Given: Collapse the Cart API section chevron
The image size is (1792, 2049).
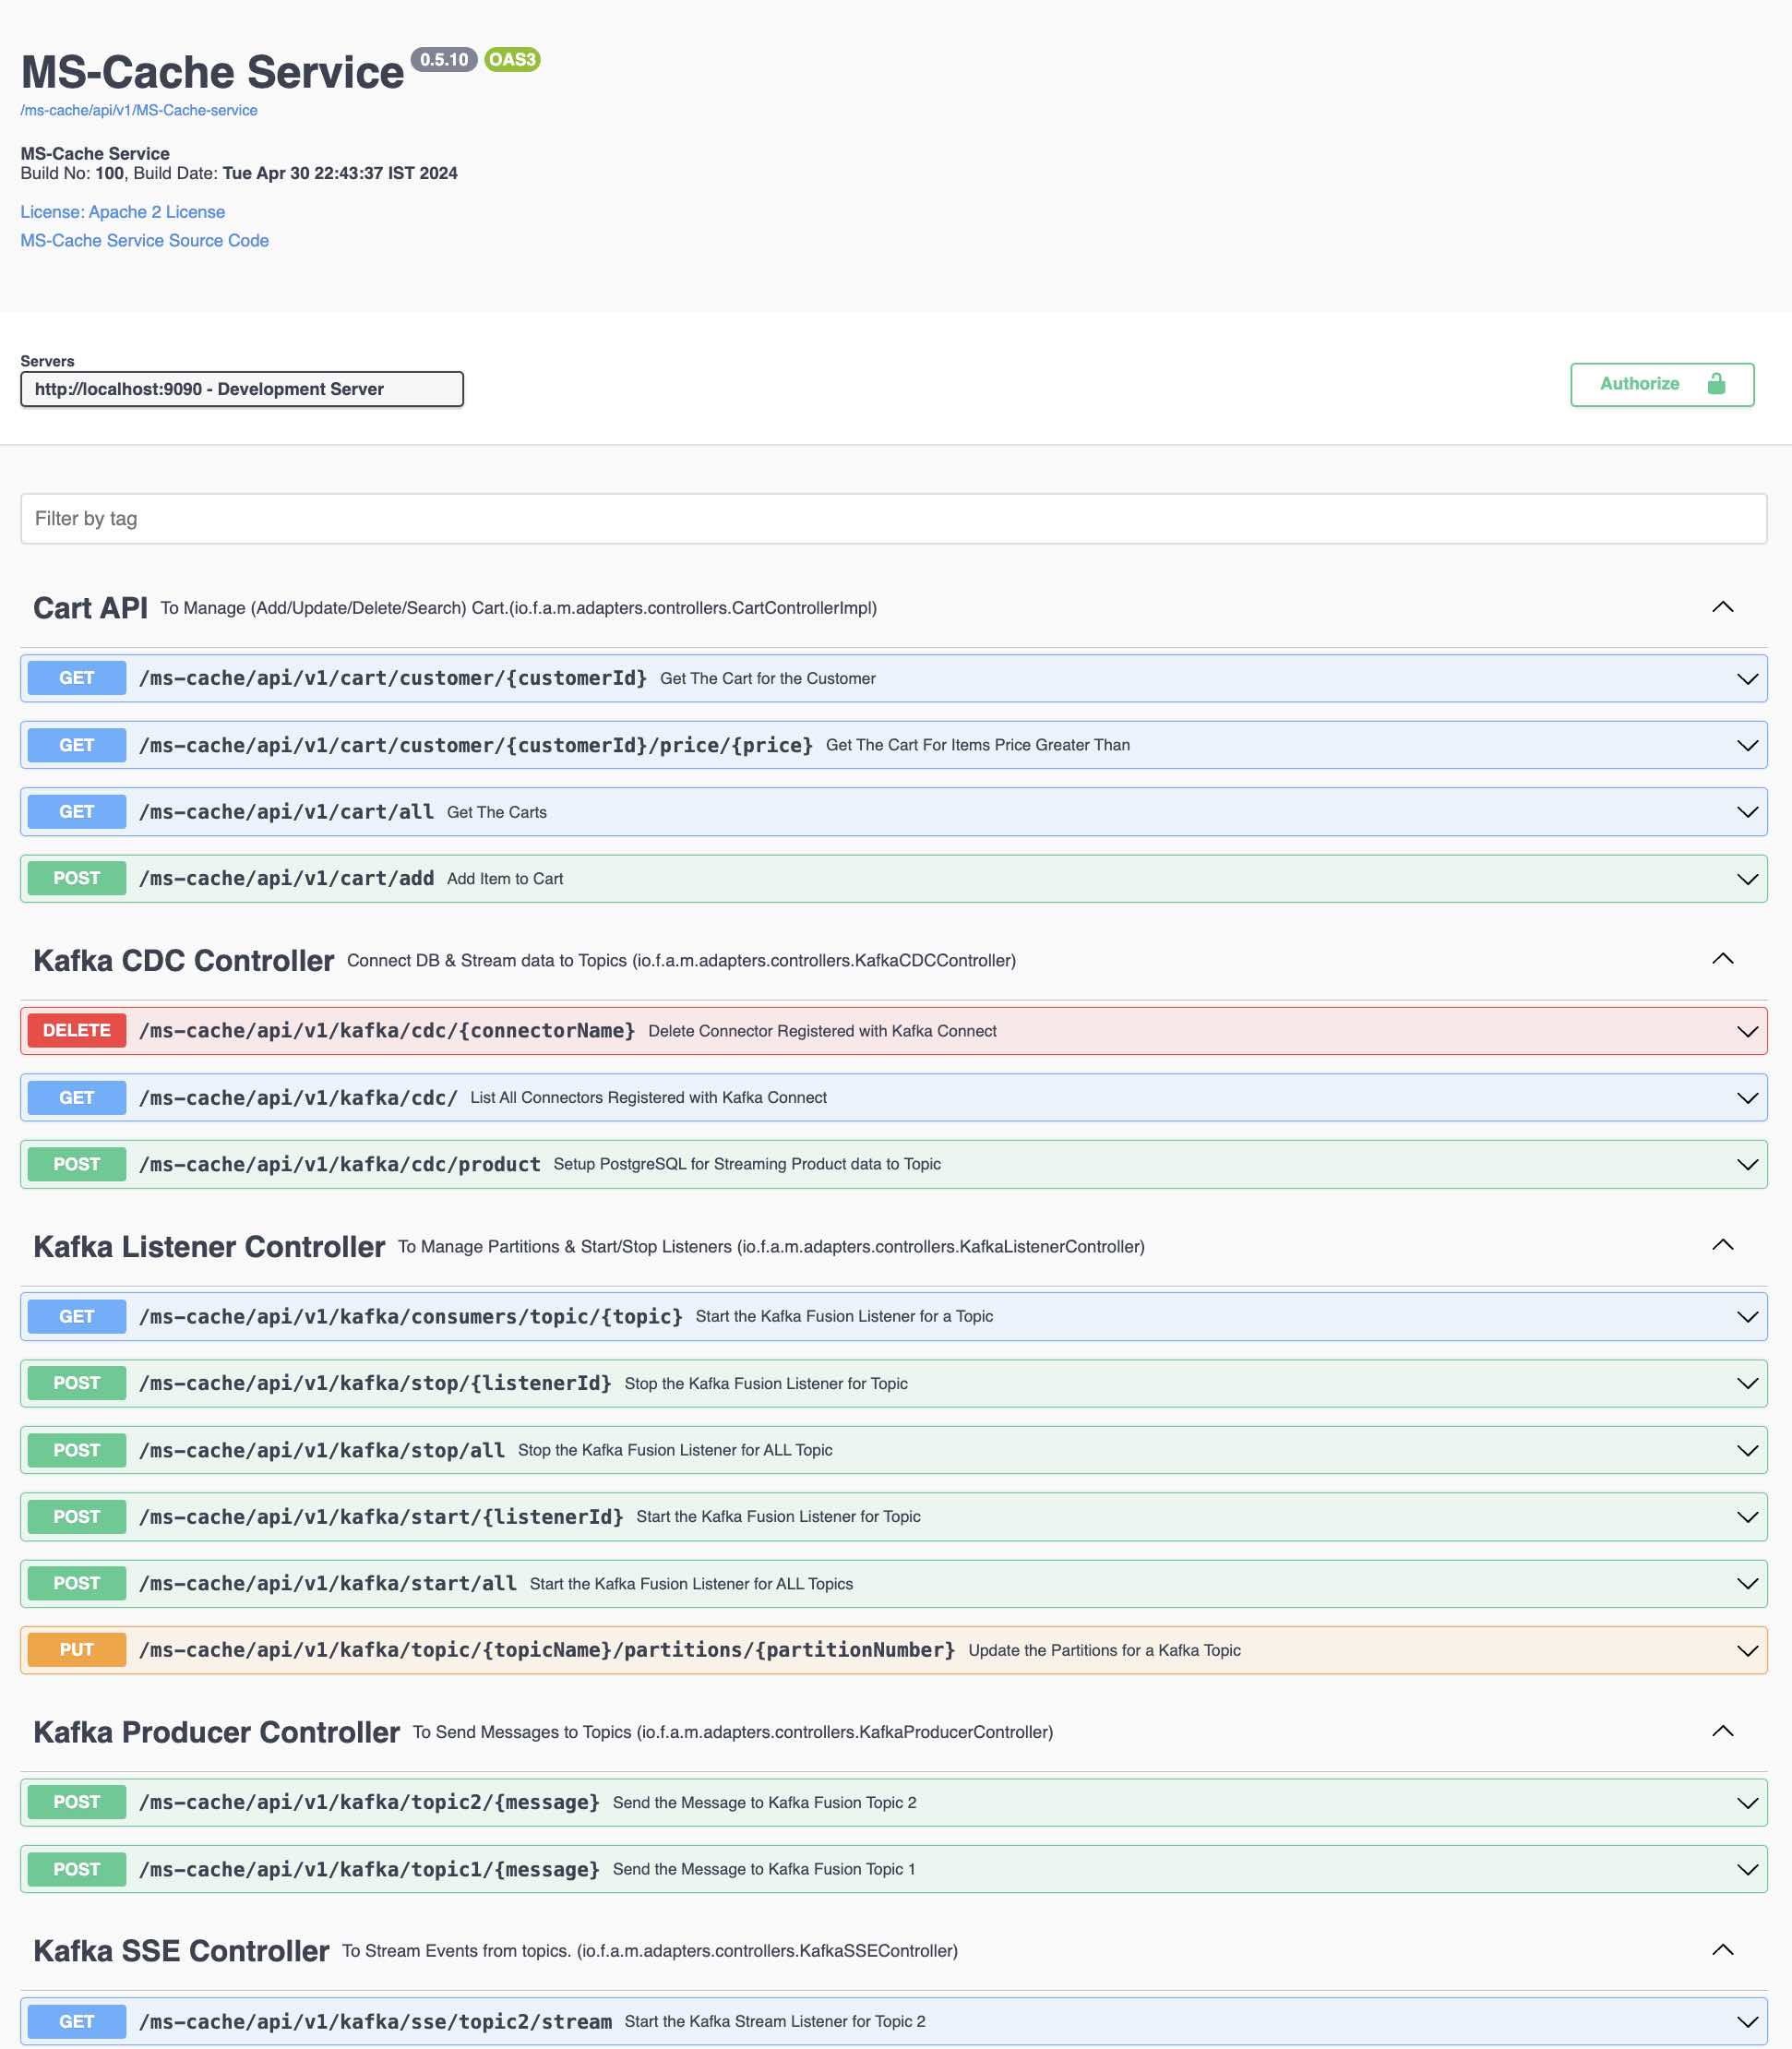Looking at the screenshot, I should pos(1722,607).
